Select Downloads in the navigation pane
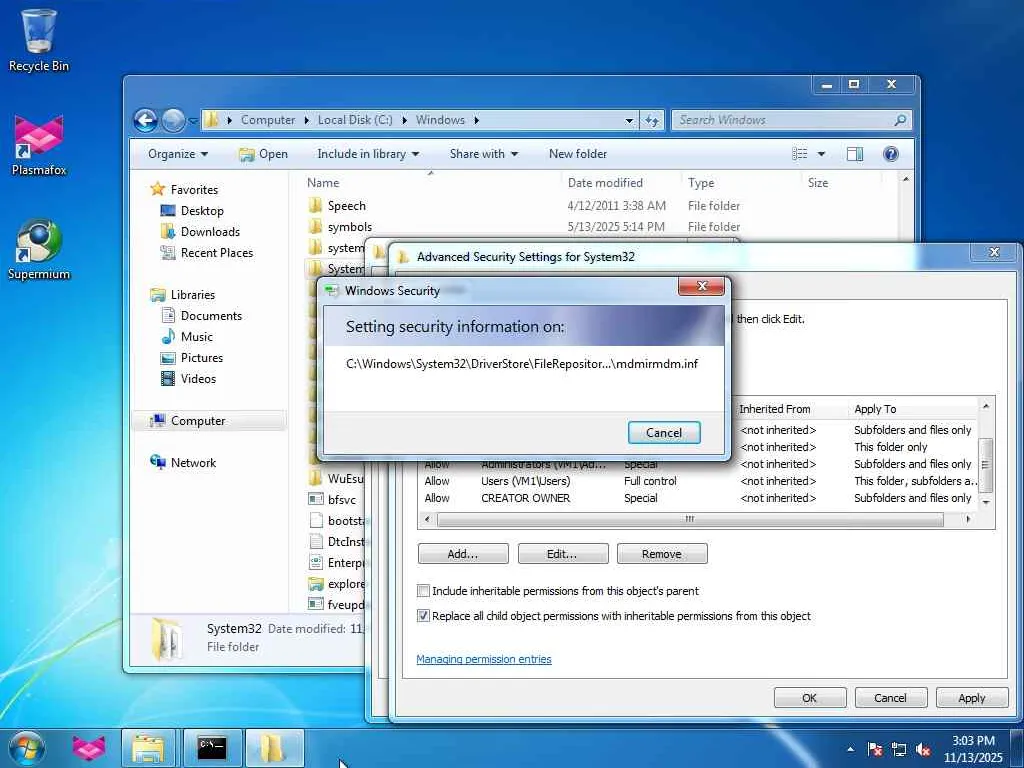 (x=210, y=232)
